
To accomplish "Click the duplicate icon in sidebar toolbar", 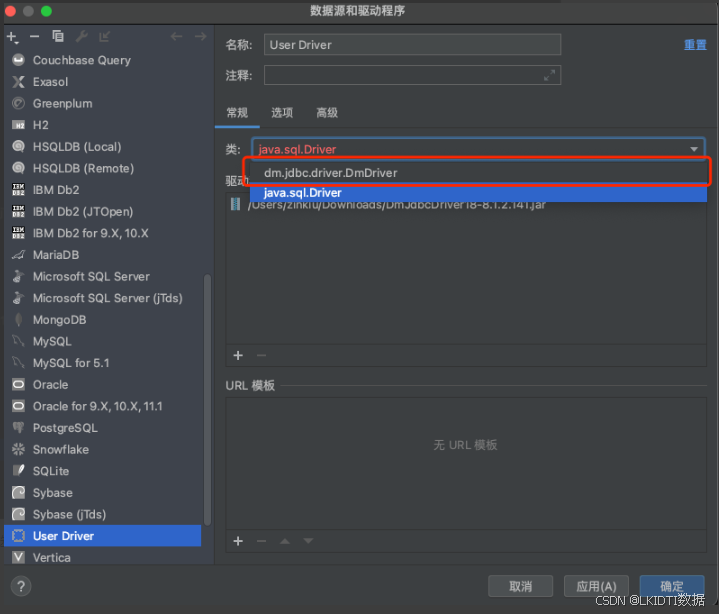I will pos(58,36).
